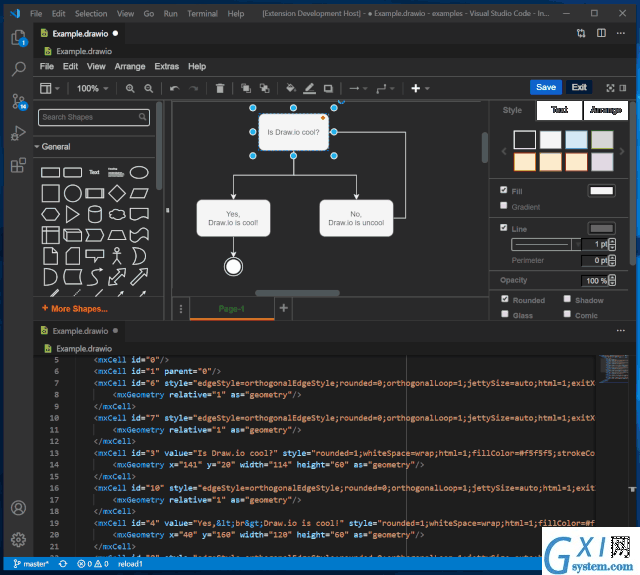Open Source Control view in activity bar
Screen dimensions: 640x575
pyautogui.click(x=18, y=101)
